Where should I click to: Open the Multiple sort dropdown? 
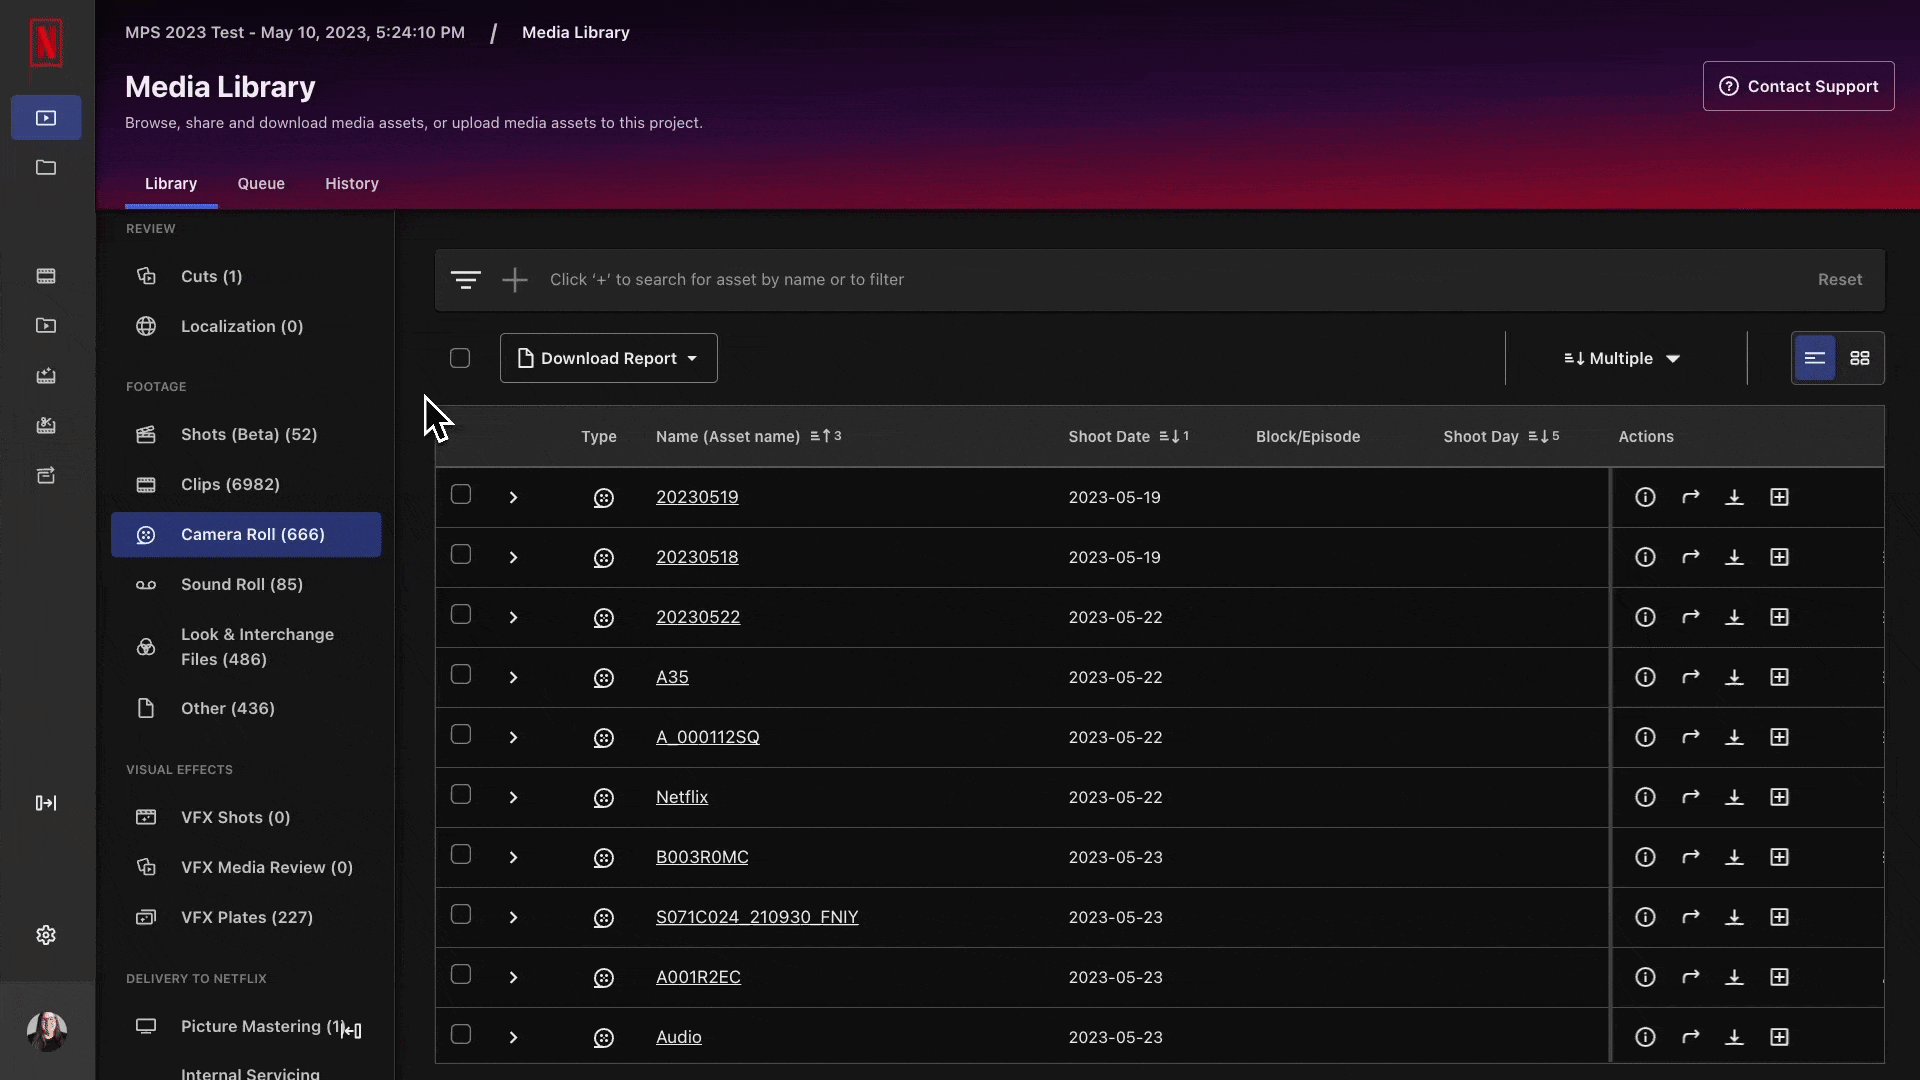(1622, 358)
